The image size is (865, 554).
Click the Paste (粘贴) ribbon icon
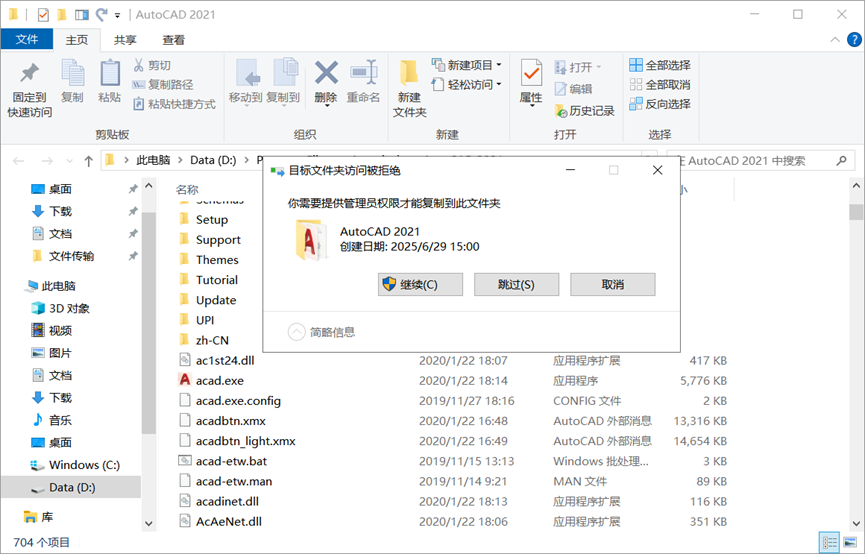tap(109, 72)
